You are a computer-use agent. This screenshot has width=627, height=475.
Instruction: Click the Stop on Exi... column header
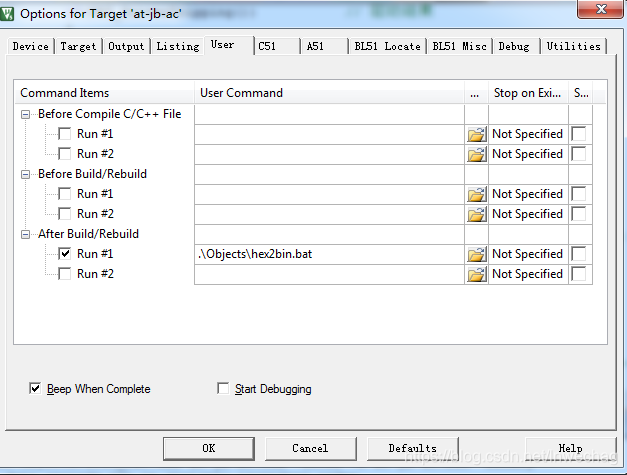pos(528,93)
